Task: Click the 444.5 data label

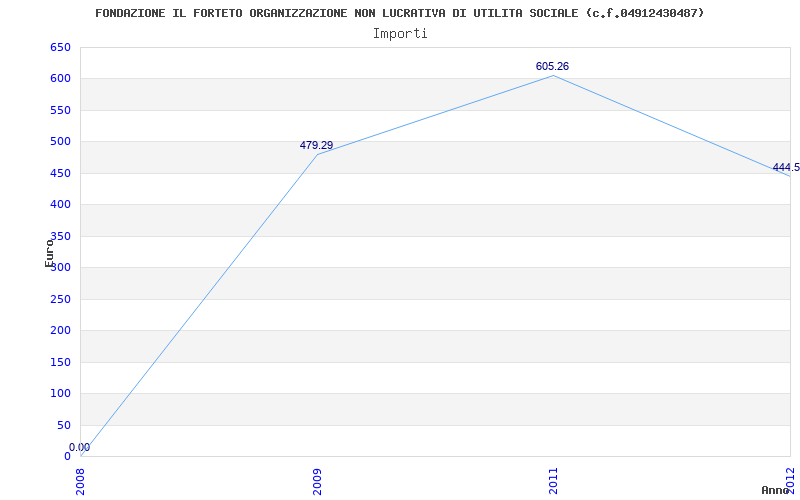Action: [786, 168]
